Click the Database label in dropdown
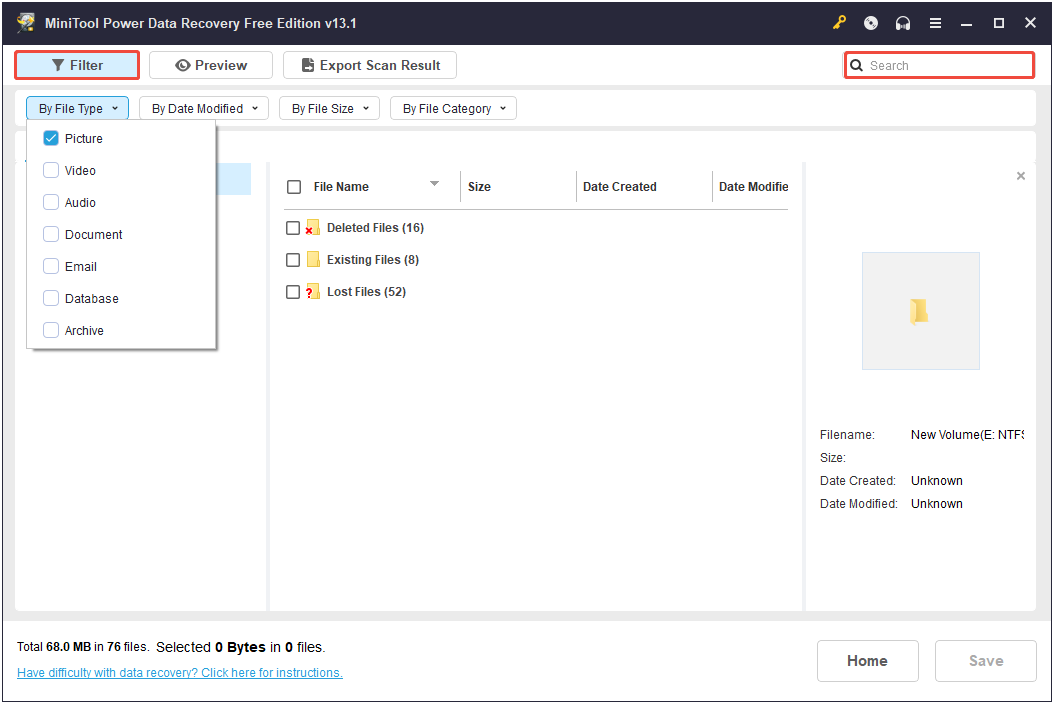 (x=92, y=299)
